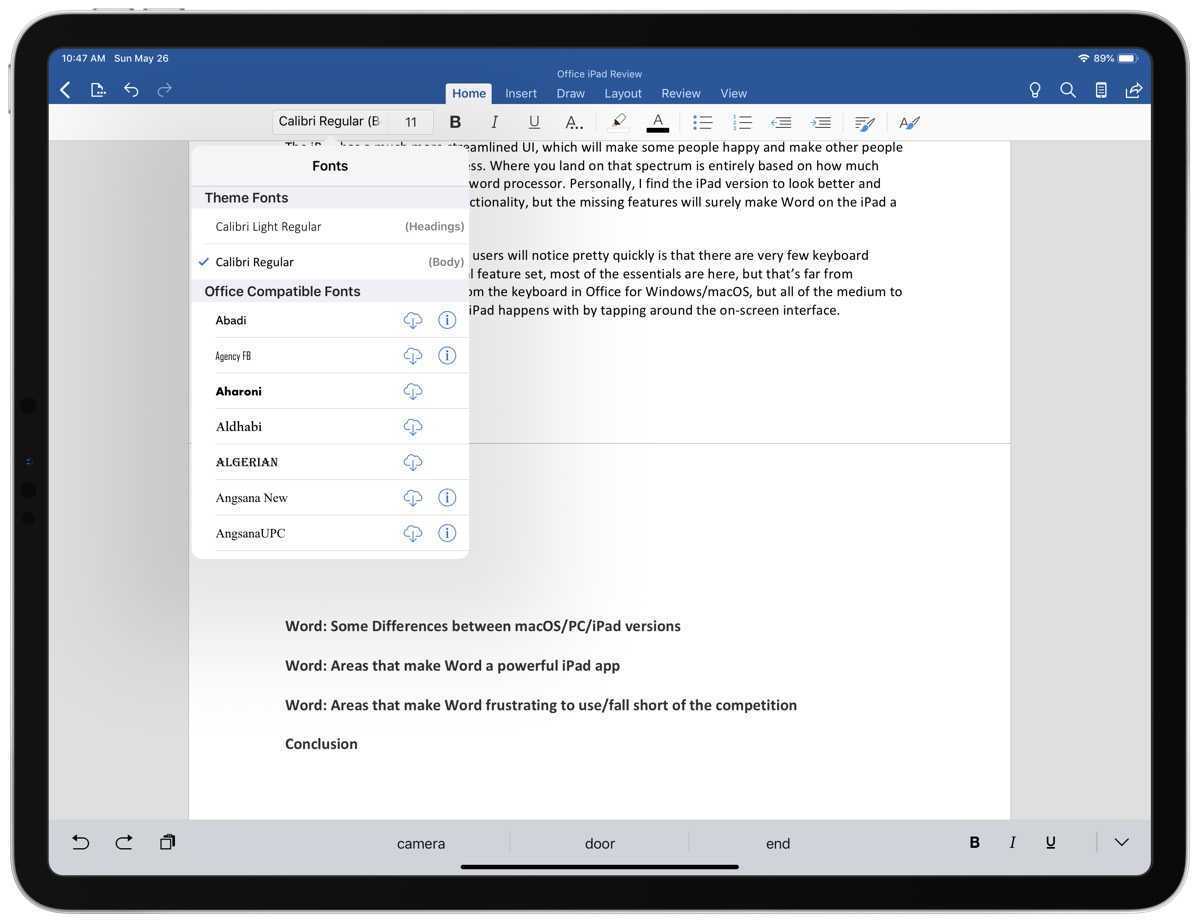The width and height of the screenshot is (1200, 924).
Task: Insert the suggested word "door"
Action: (x=600, y=843)
